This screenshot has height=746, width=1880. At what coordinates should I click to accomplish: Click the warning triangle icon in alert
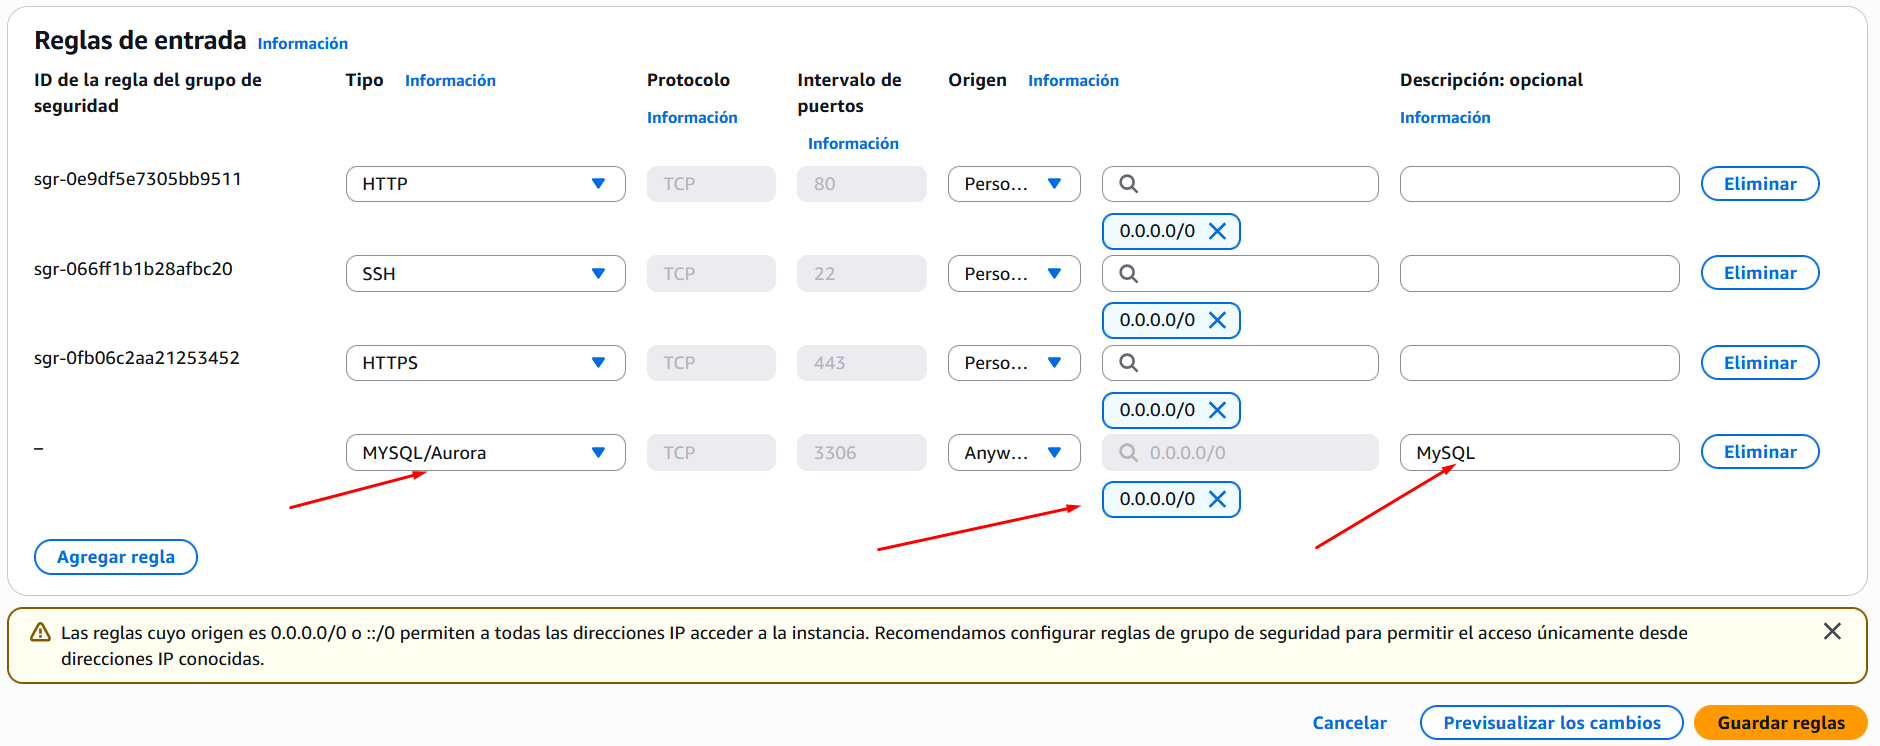click(x=40, y=633)
